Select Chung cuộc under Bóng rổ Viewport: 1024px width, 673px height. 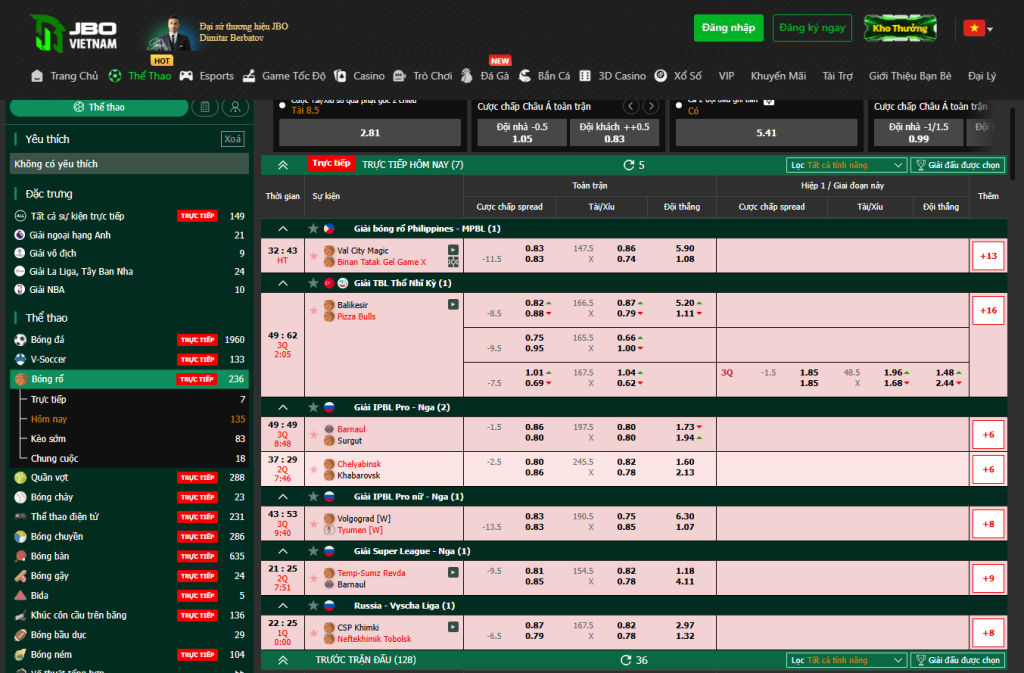(x=54, y=458)
